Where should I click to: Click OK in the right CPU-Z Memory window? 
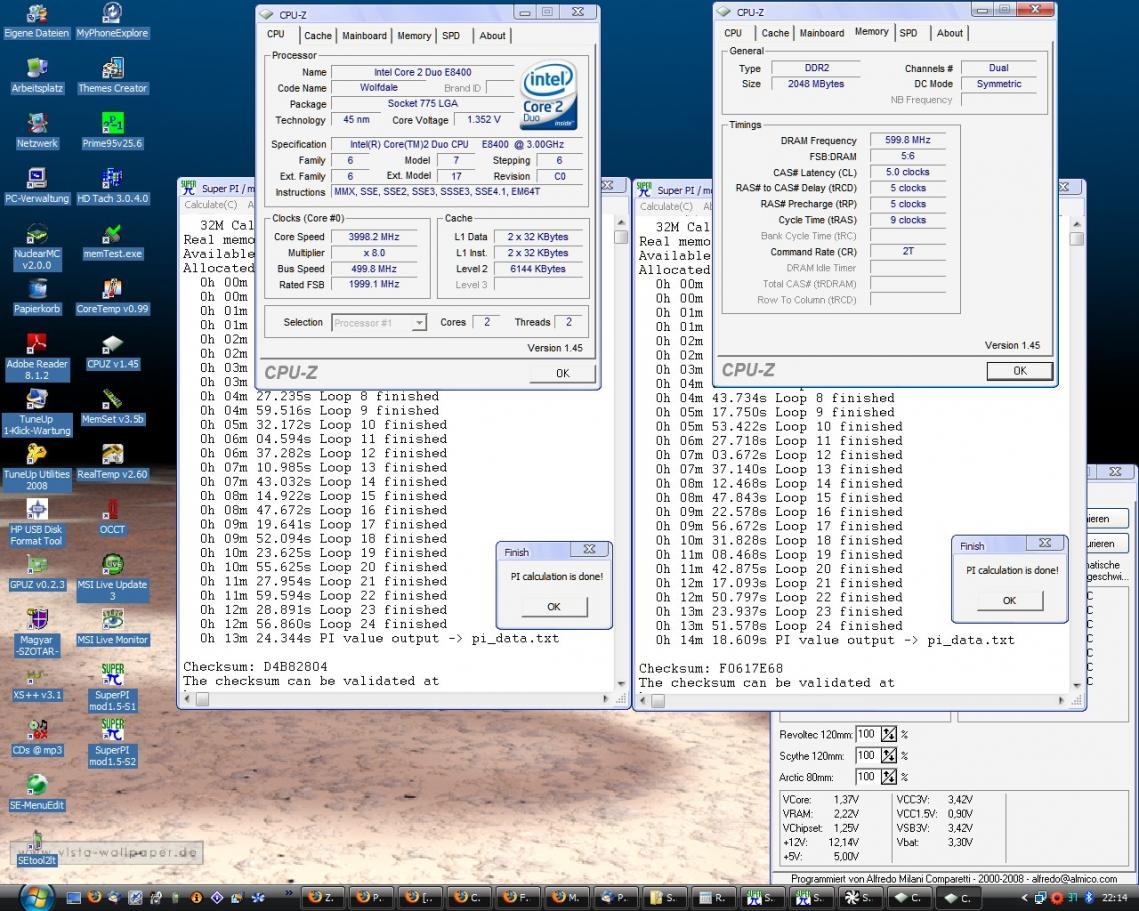pyautogui.click(x=1020, y=371)
